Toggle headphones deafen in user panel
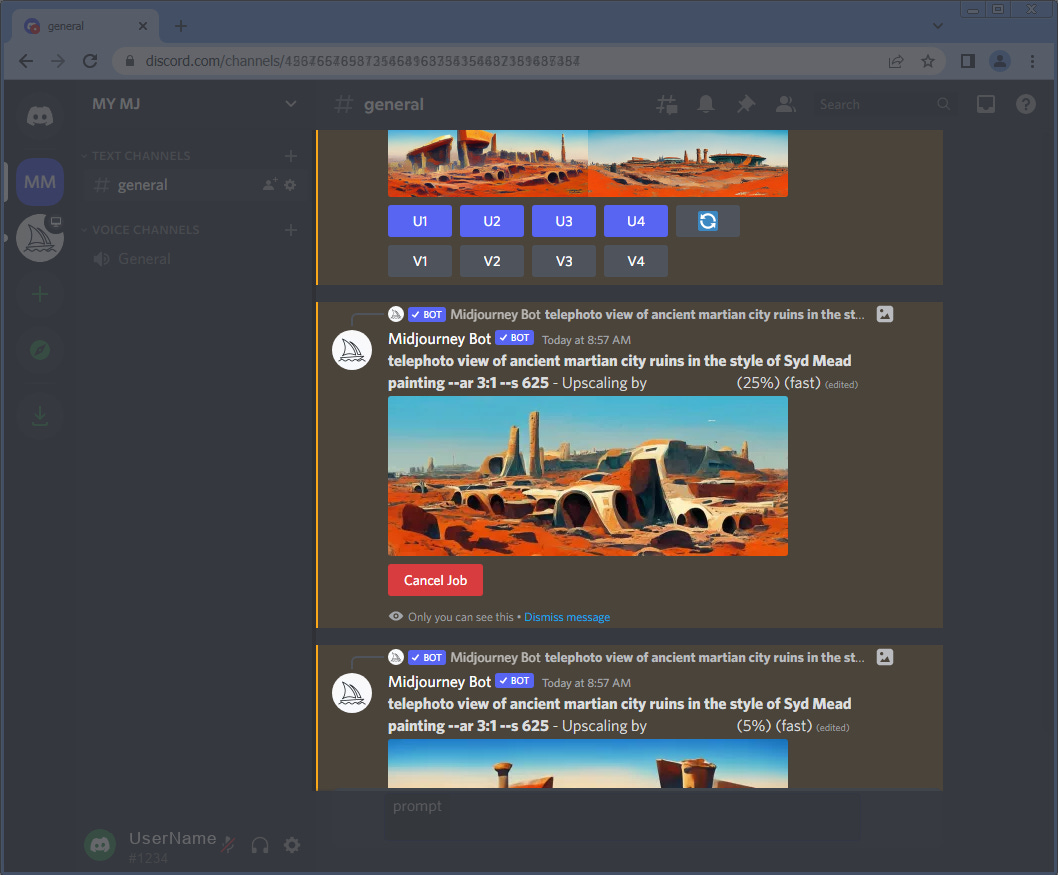Screen dimensions: 1058x875 pyautogui.click(x=260, y=845)
